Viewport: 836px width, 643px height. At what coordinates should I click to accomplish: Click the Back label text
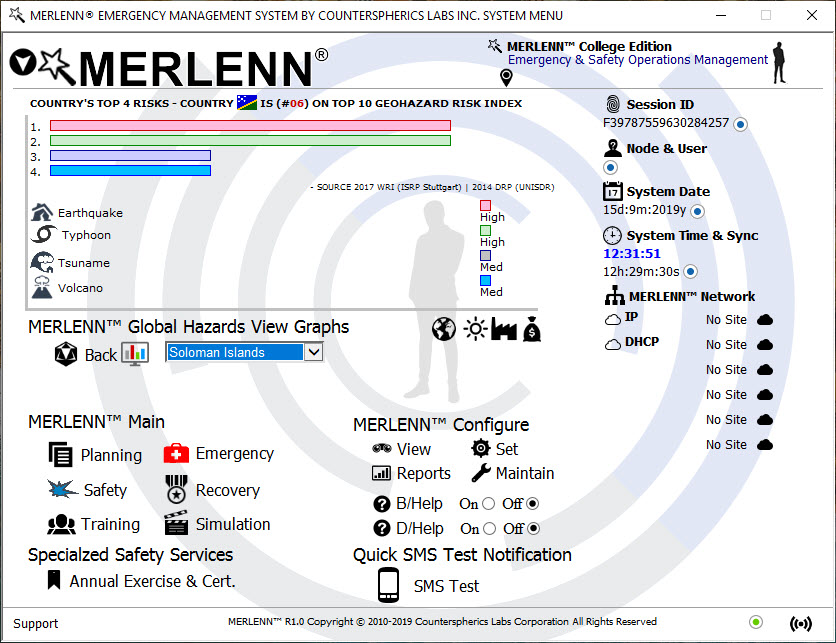pos(101,355)
